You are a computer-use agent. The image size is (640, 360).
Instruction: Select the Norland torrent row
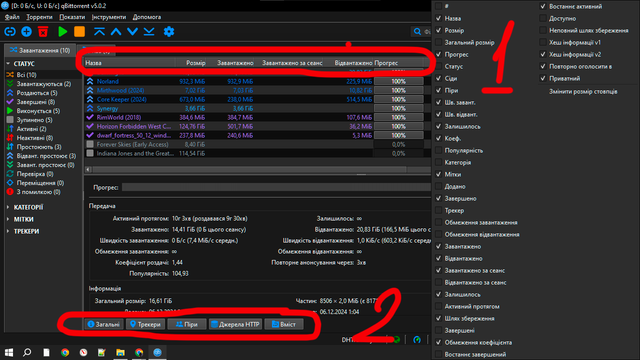point(257,81)
